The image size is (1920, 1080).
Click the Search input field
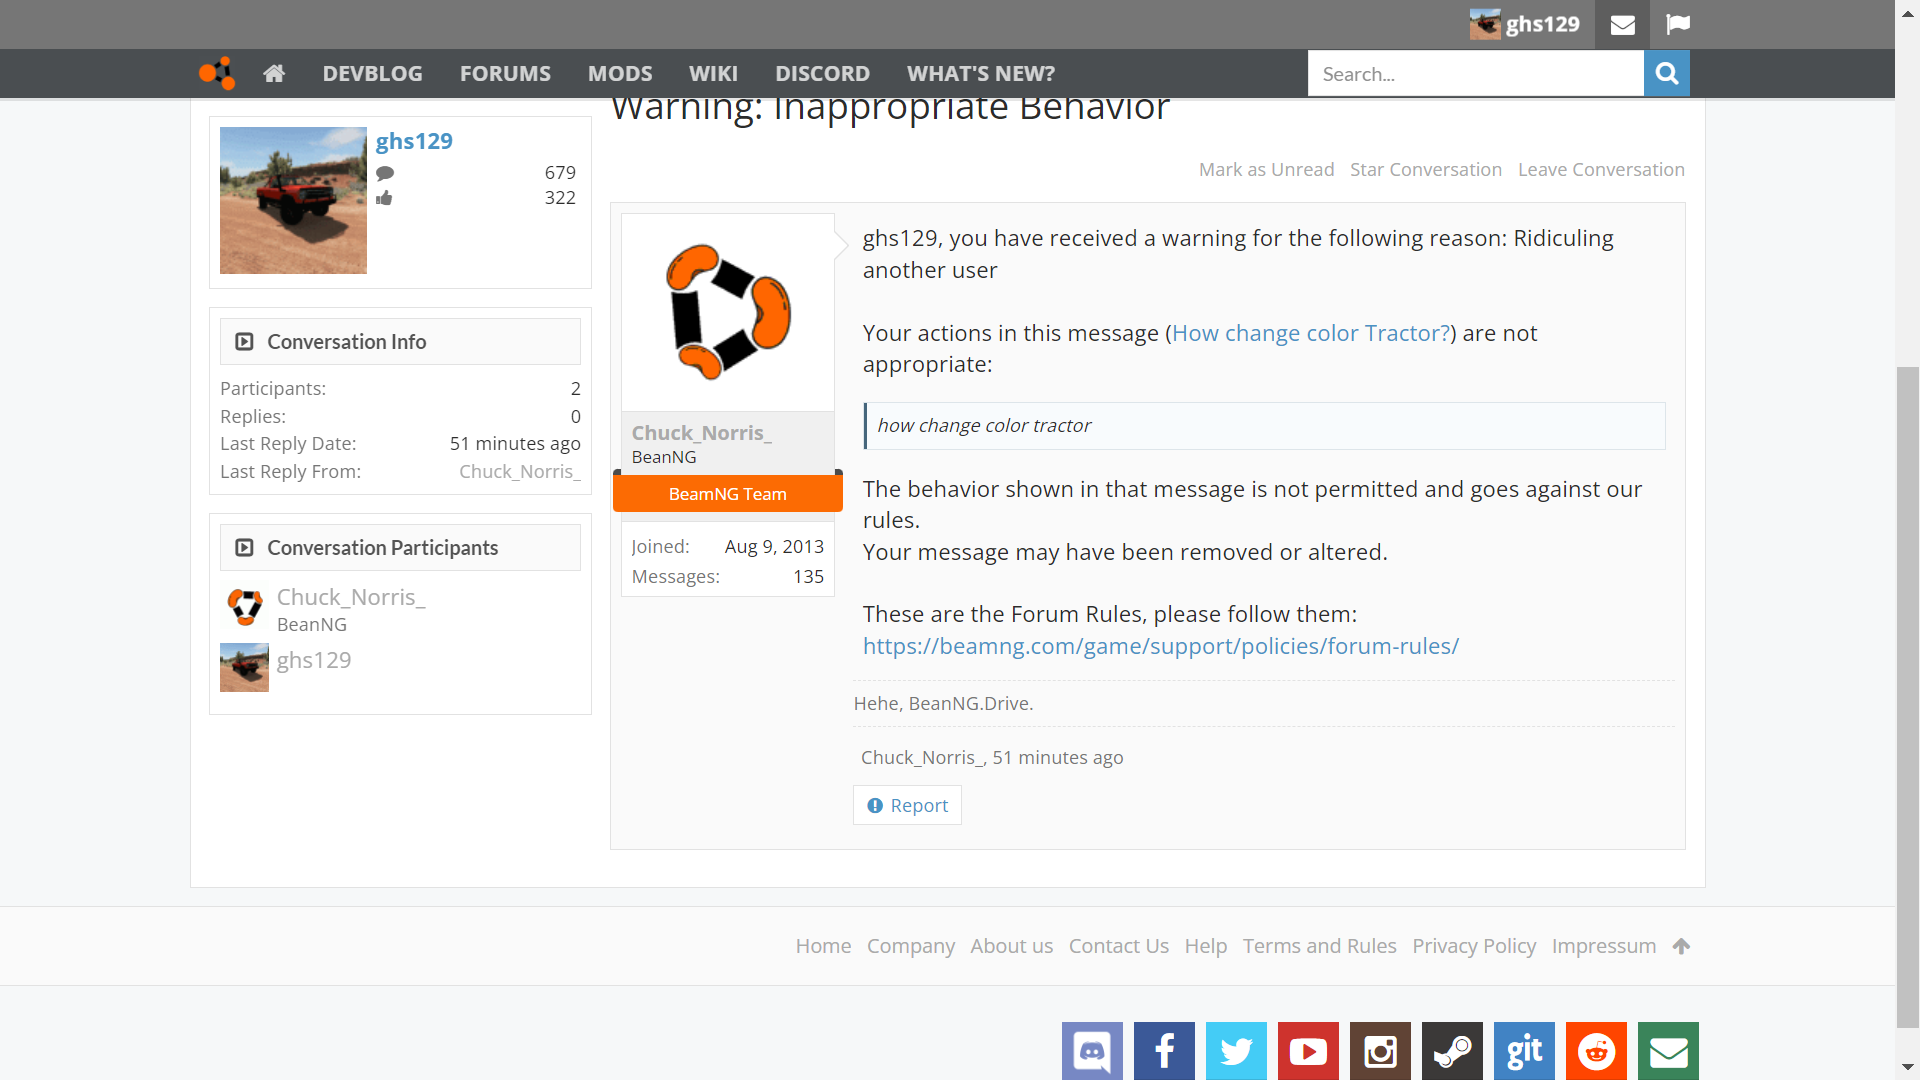pyautogui.click(x=1475, y=74)
